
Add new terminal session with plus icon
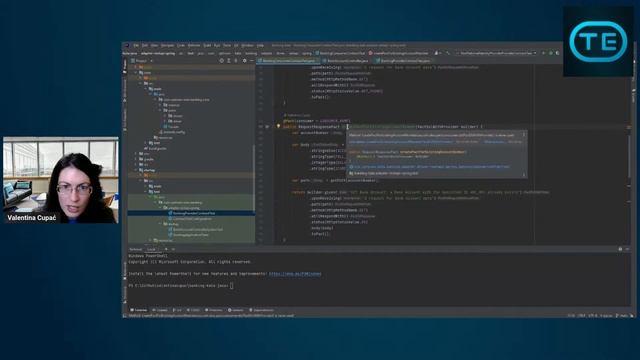click(166, 249)
